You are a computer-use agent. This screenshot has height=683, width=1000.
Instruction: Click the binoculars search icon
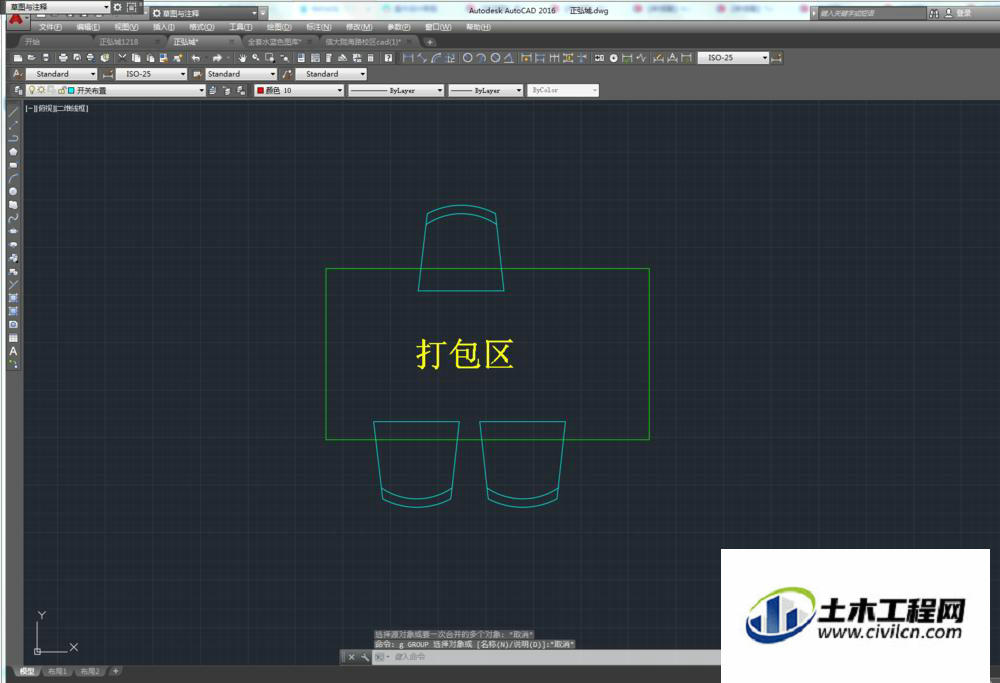[x=934, y=13]
